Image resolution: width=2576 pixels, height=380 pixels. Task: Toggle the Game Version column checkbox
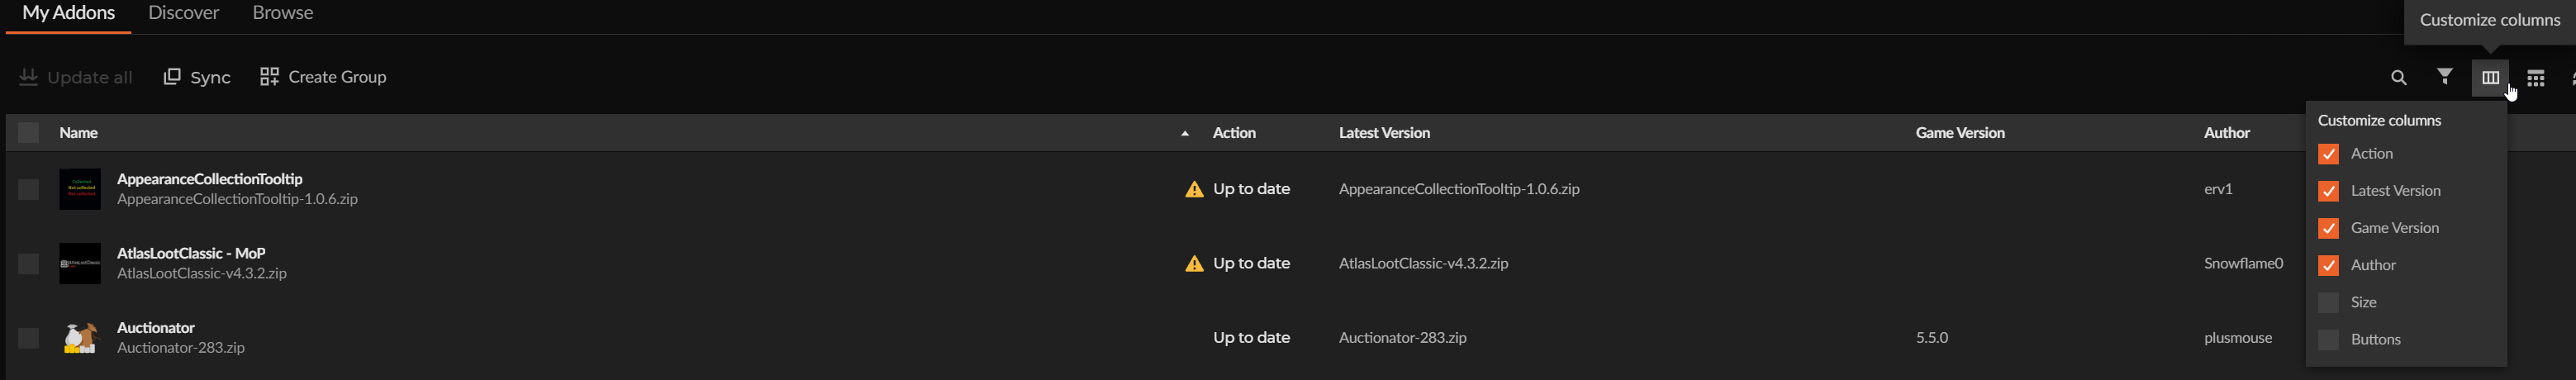pyautogui.click(x=2328, y=229)
